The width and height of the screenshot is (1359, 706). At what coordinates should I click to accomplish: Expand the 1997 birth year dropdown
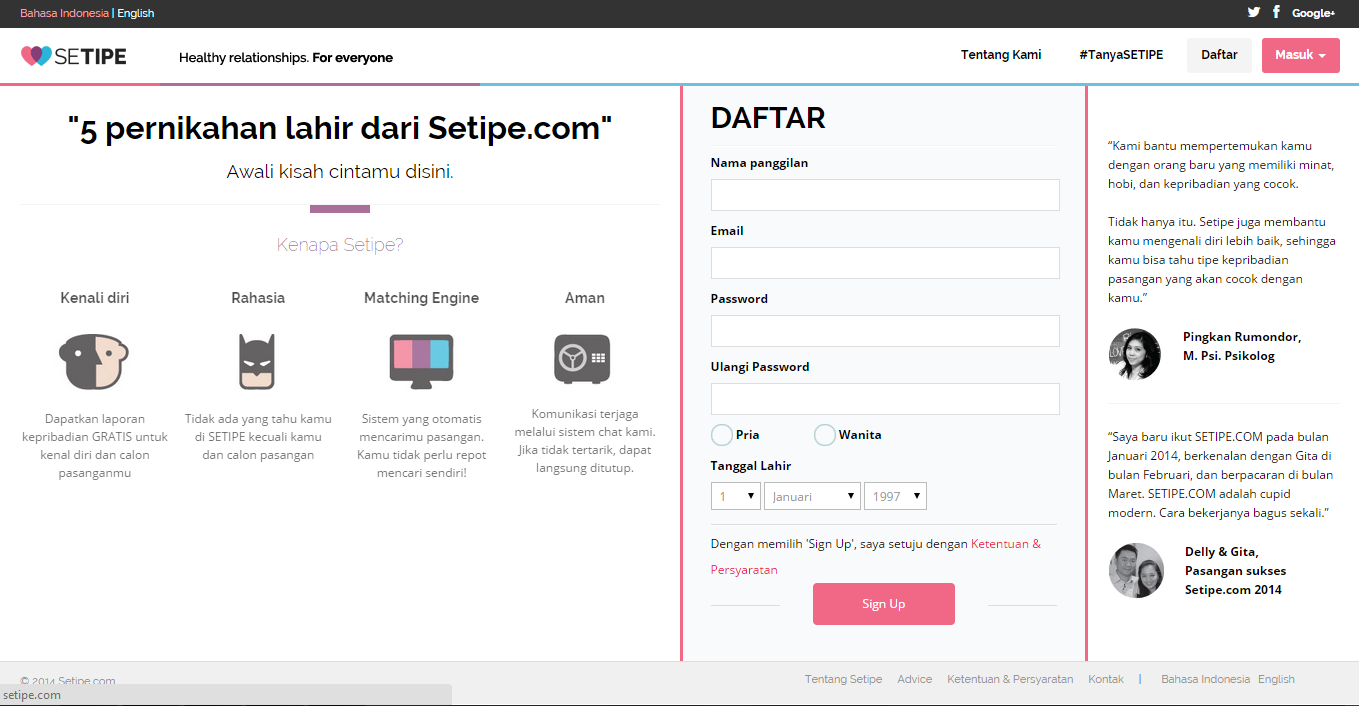click(895, 496)
